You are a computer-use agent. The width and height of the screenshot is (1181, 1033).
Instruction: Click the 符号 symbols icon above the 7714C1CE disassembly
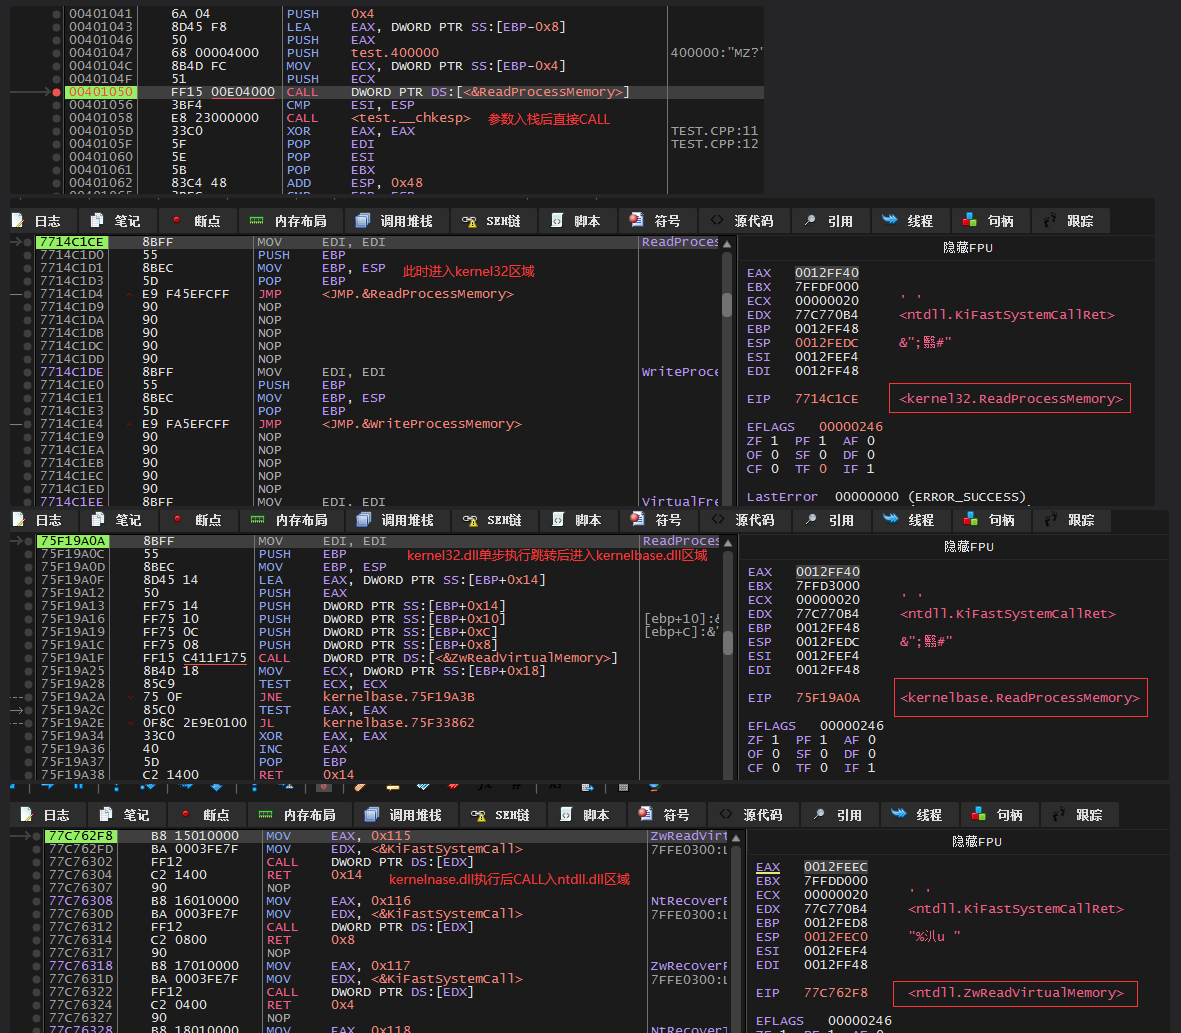(x=636, y=220)
